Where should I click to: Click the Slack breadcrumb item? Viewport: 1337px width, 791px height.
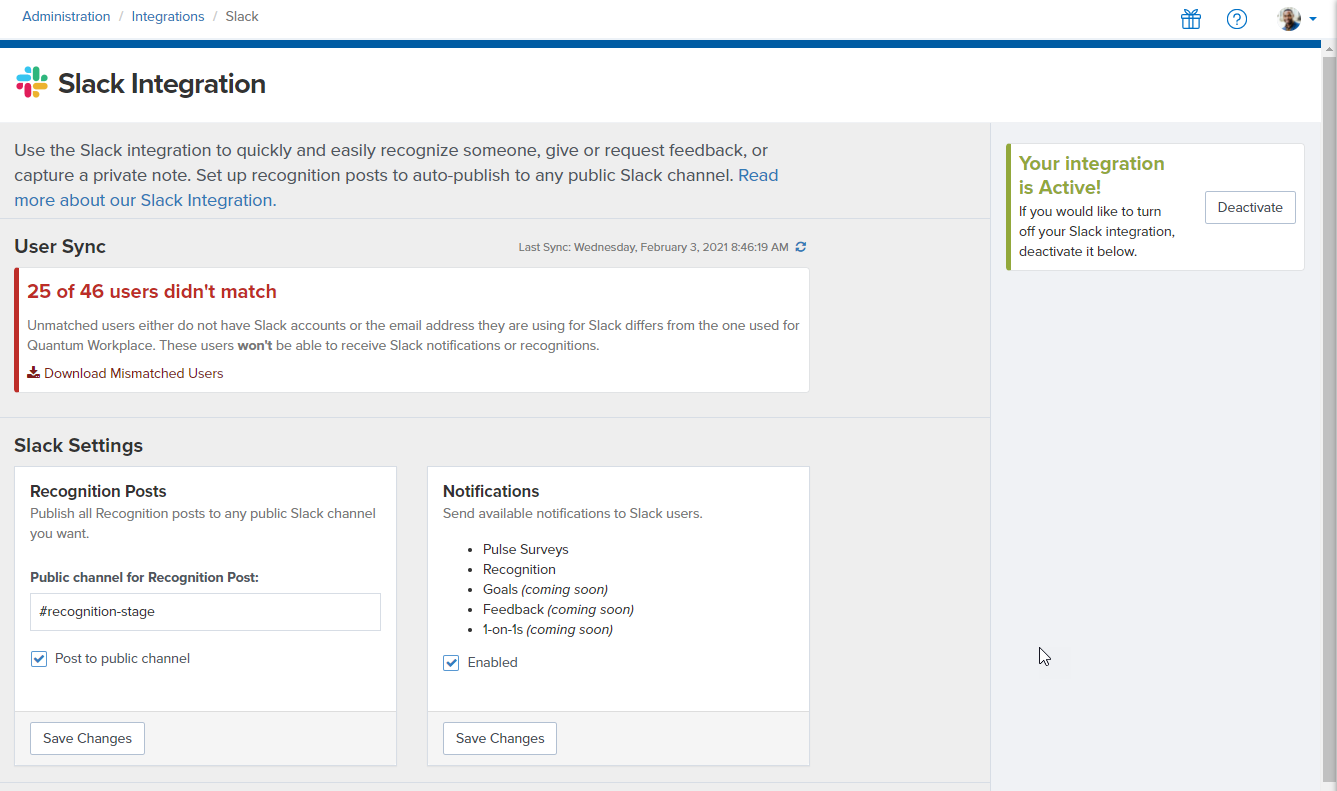[x=242, y=16]
